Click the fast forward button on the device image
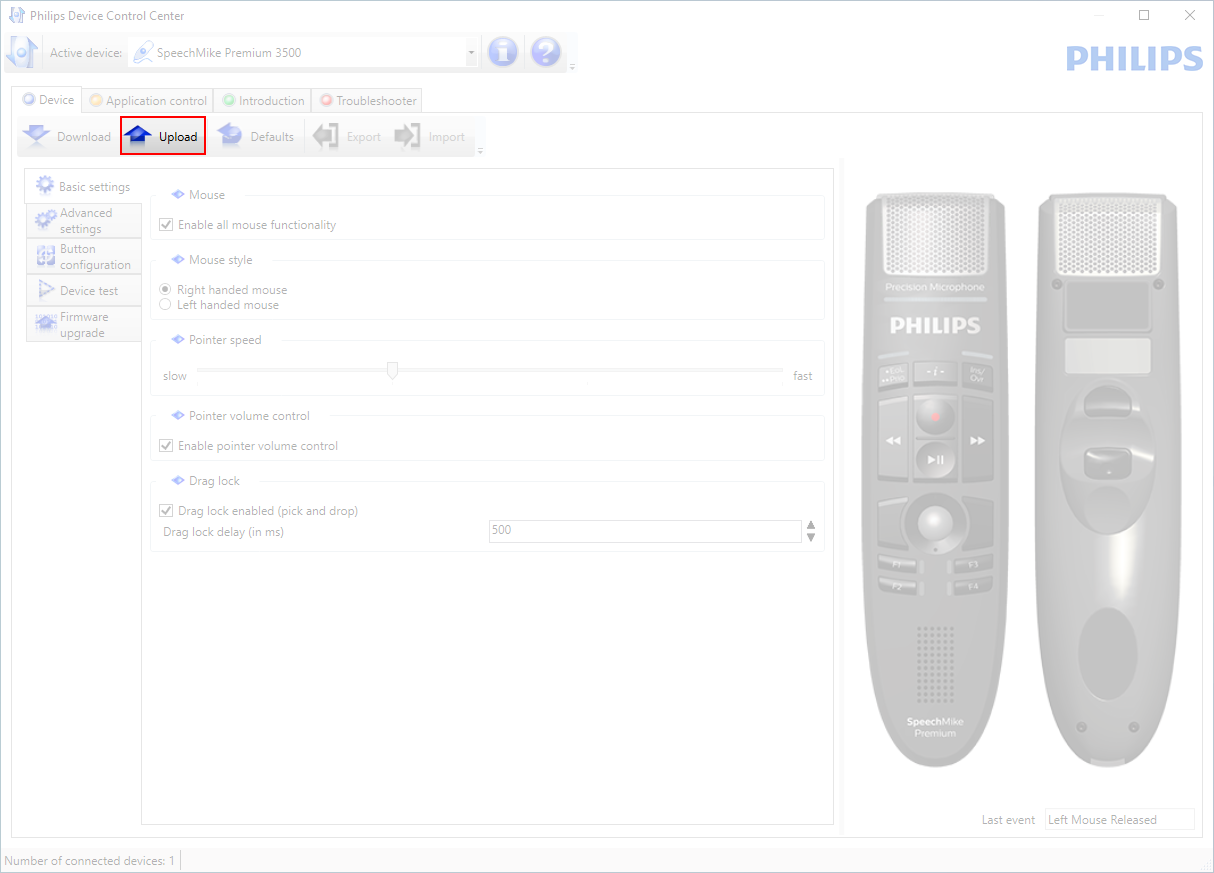 (977, 439)
